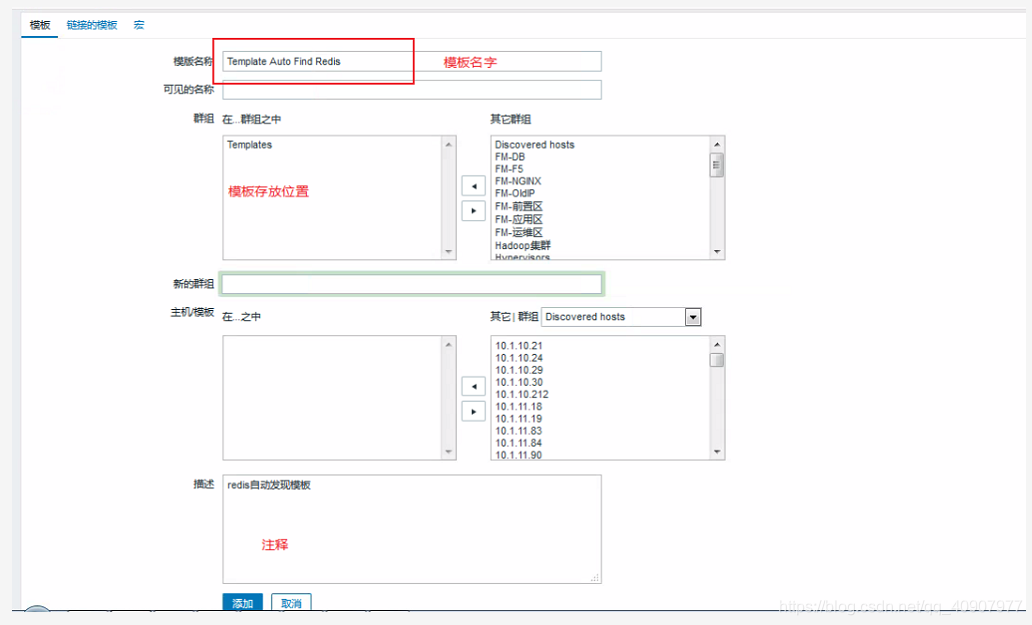
Task: Click scroll-down arrow of 其它群组 list
Action: [717, 251]
